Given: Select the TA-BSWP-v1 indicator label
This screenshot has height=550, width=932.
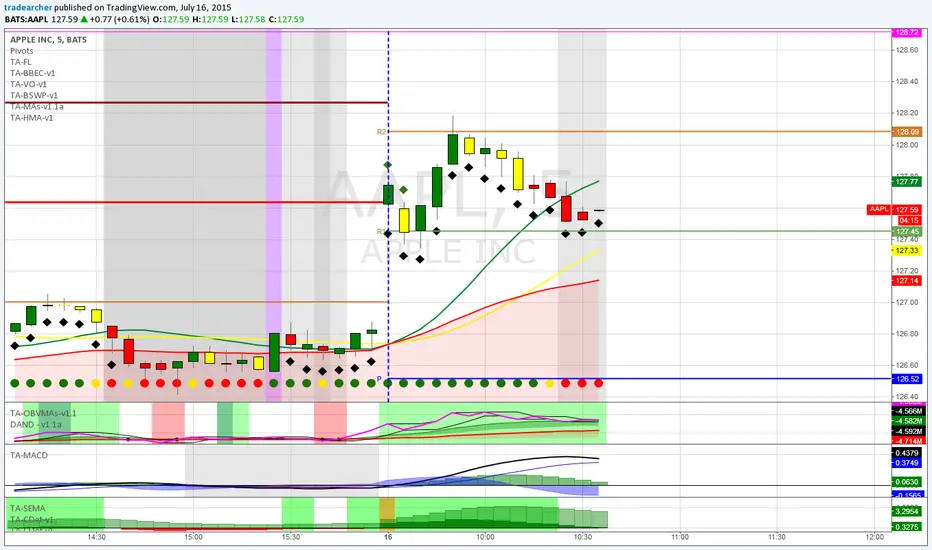Looking at the screenshot, I should (x=34, y=95).
